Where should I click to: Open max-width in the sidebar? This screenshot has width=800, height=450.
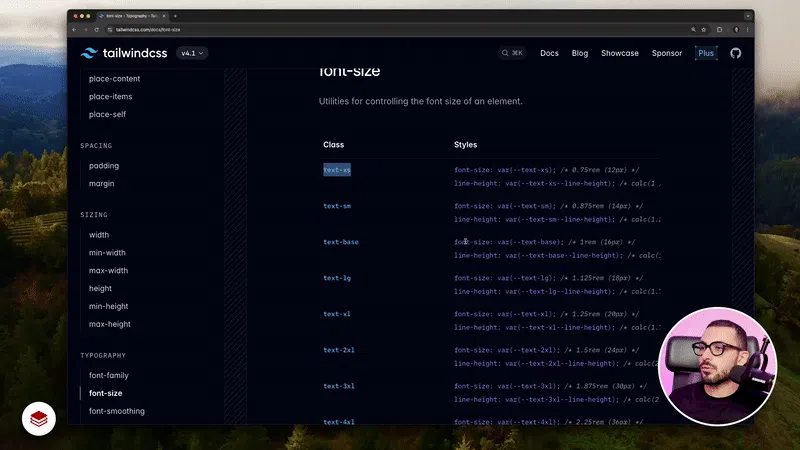[108, 270]
